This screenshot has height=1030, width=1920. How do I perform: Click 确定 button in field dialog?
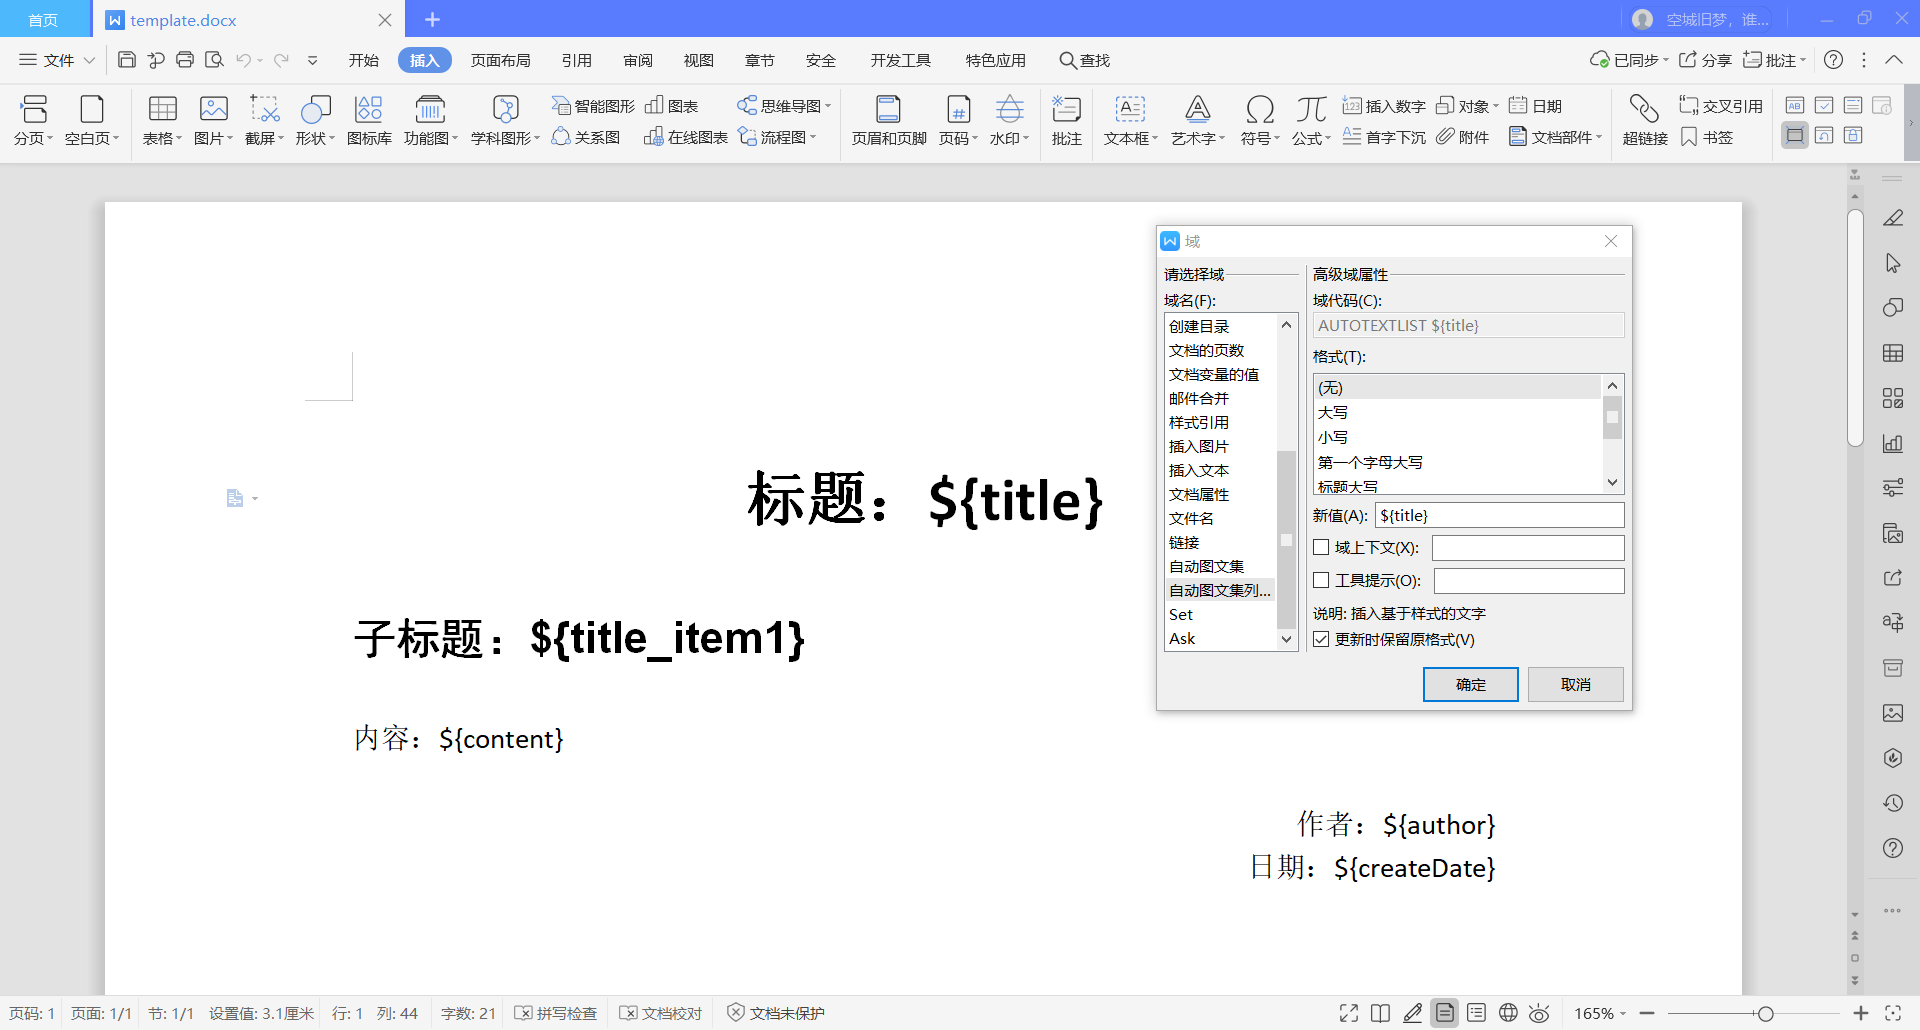point(1470,684)
